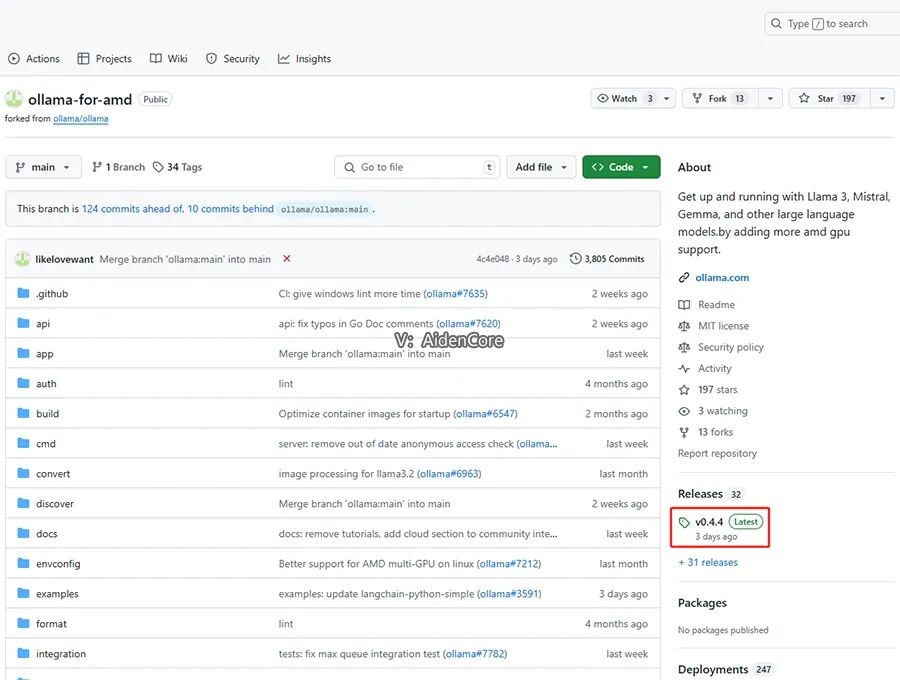Click the docs folder icon
The width and height of the screenshot is (900, 680).
pyautogui.click(x=23, y=533)
